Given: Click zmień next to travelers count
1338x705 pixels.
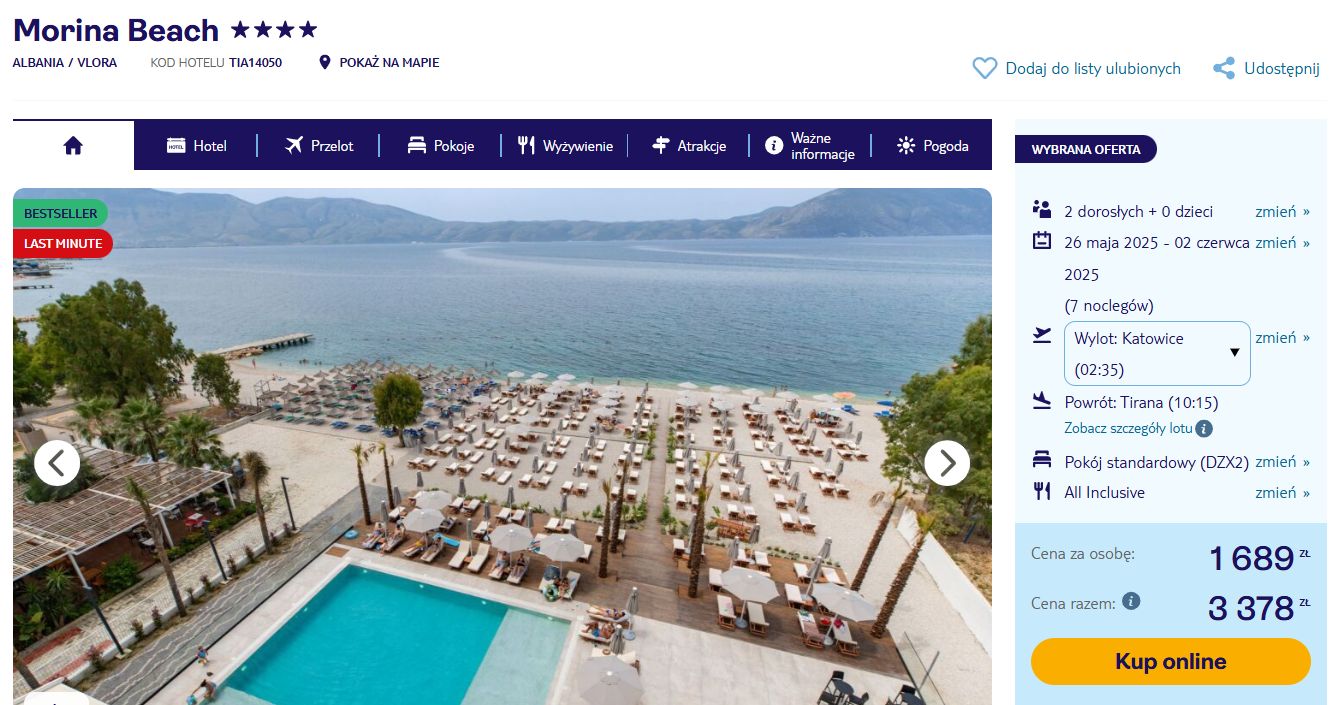Looking at the screenshot, I should (x=1282, y=212).
